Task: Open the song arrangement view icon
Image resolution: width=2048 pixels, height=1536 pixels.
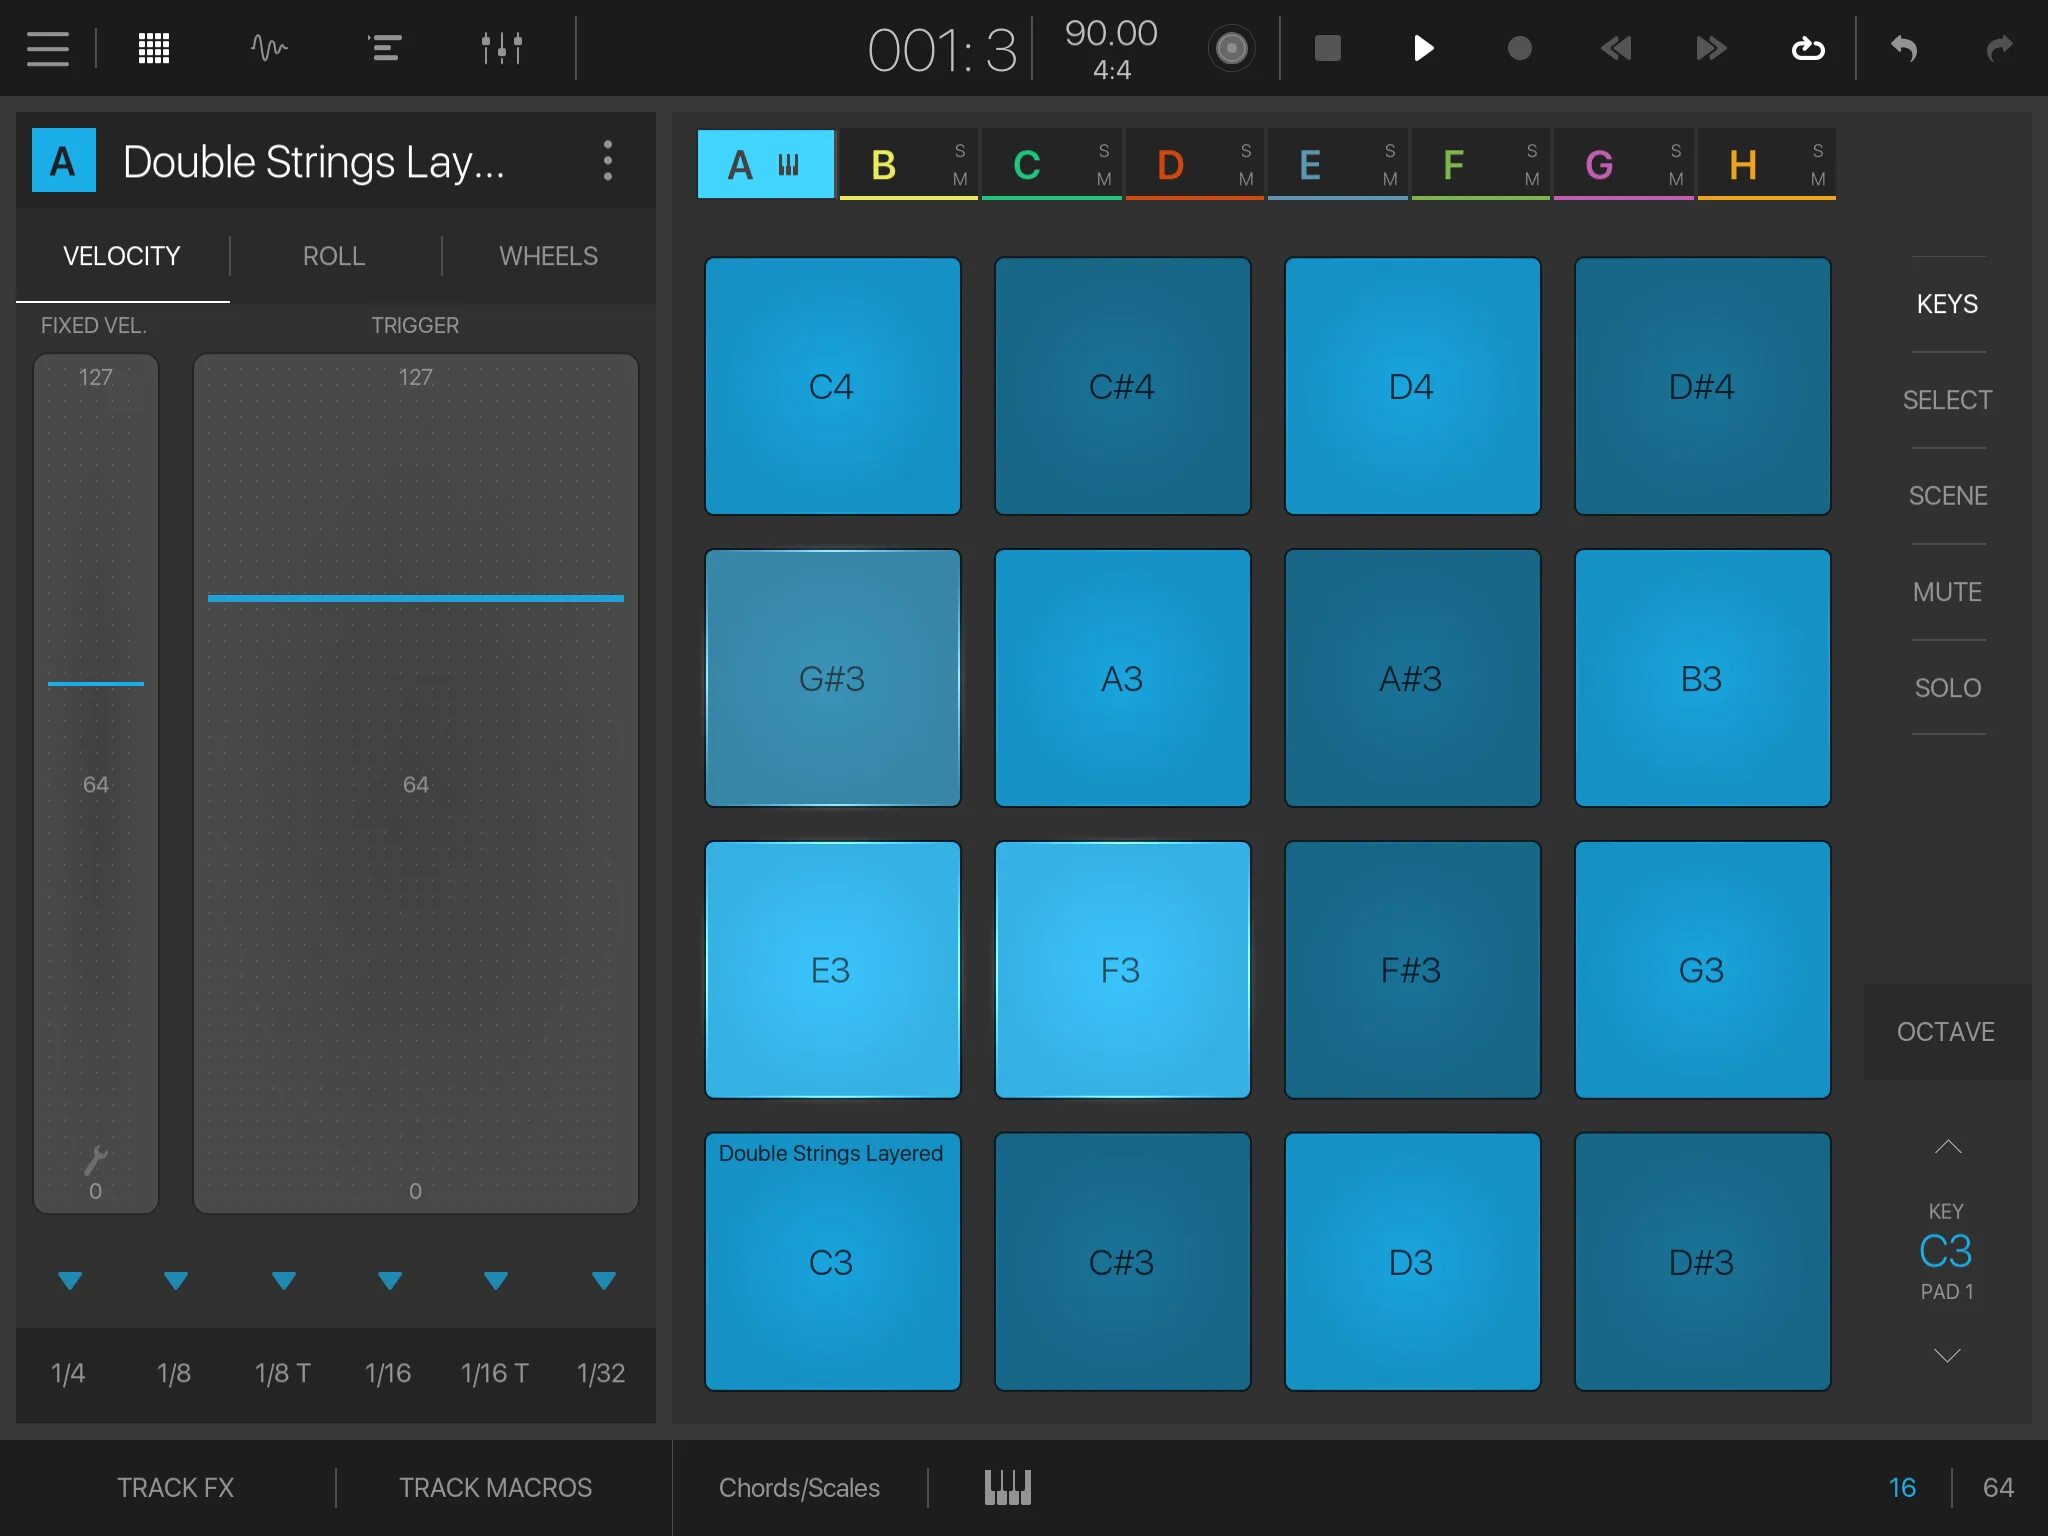Action: point(385,48)
